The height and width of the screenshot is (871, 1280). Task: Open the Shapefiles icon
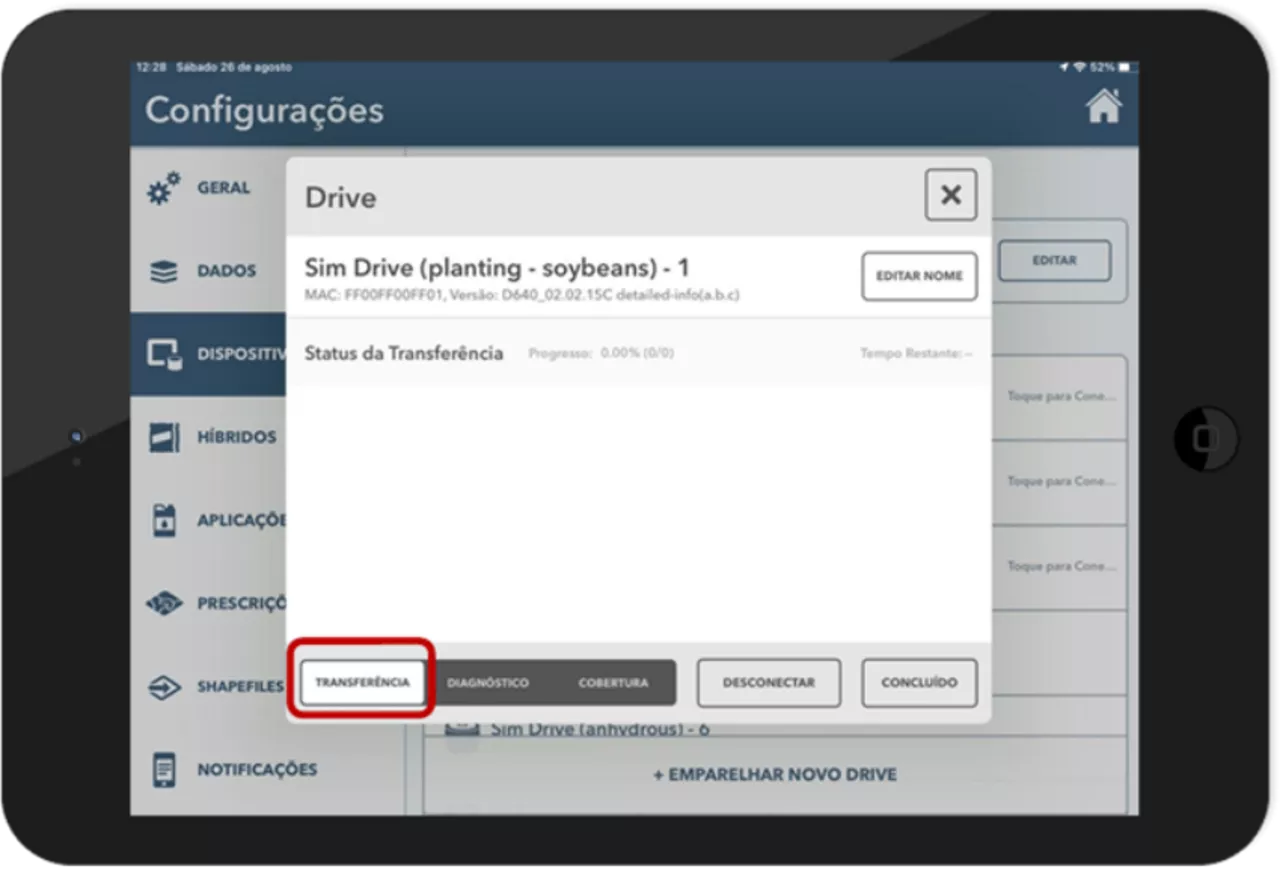click(164, 688)
